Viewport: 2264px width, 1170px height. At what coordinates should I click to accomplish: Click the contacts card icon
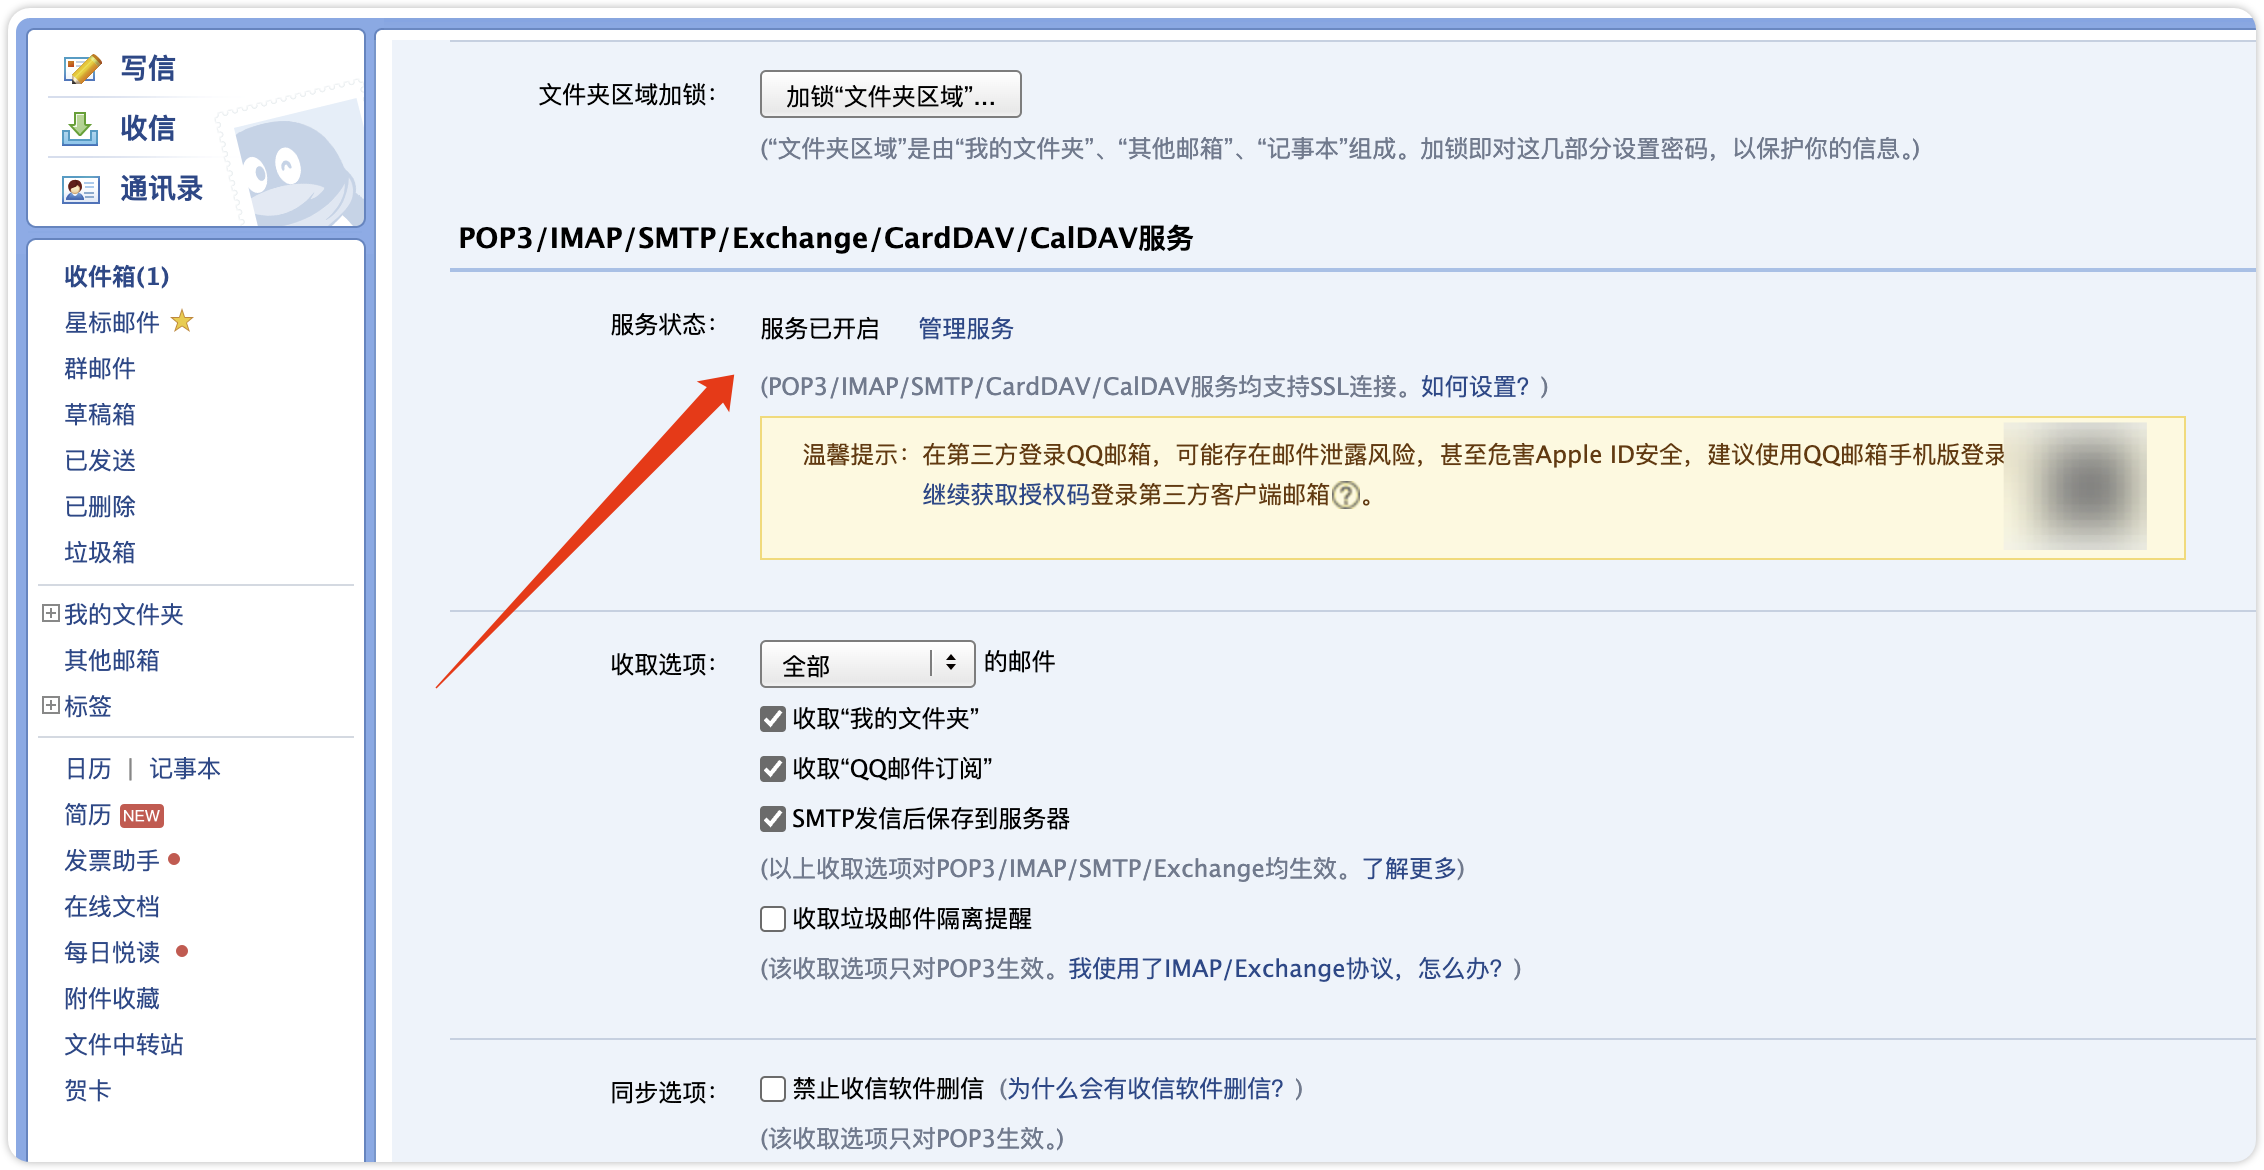click(x=80, y=189)
